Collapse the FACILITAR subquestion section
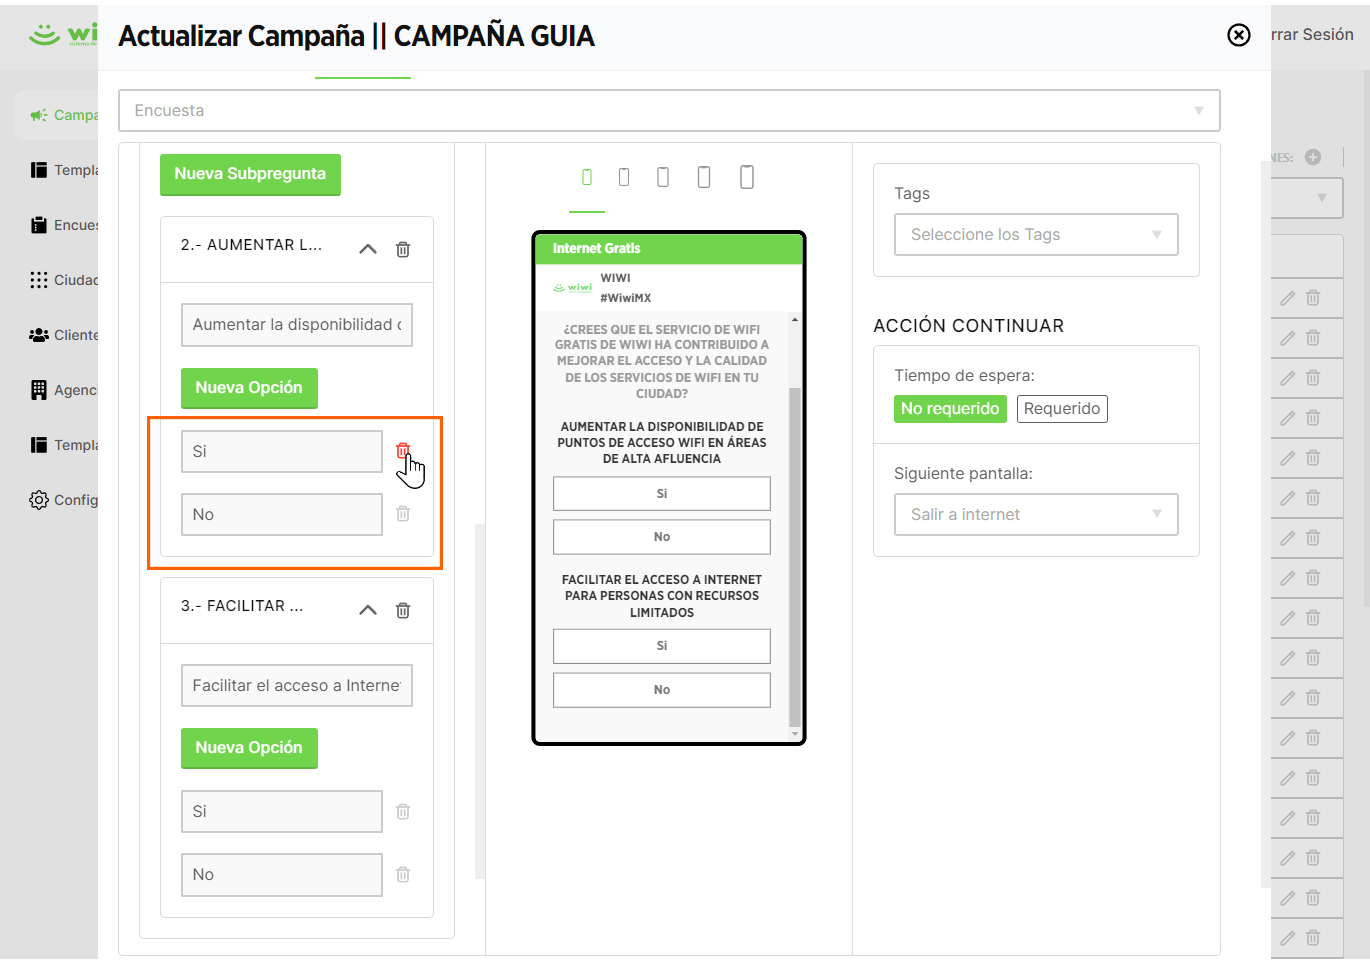Viewport: 1370px width, 963px height. tap(368, 610)
